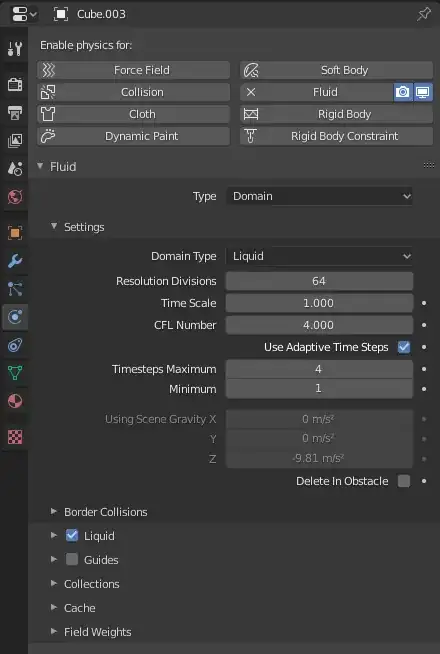This screenshot has width=440, height=654.
Task: Enable Rigid Body physics
Action: click(336, 114)
